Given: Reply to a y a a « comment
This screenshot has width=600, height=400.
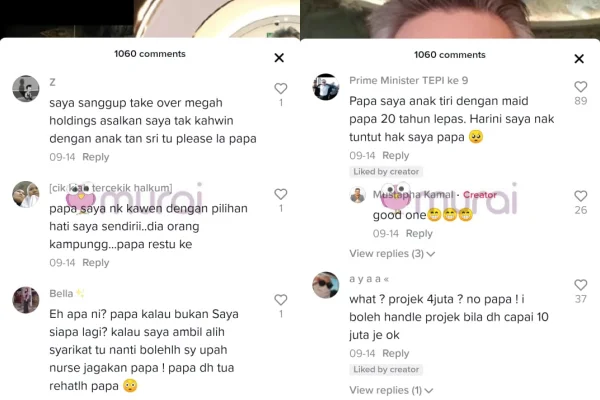Looking at the screenshot, I should (x=396, y=353).
